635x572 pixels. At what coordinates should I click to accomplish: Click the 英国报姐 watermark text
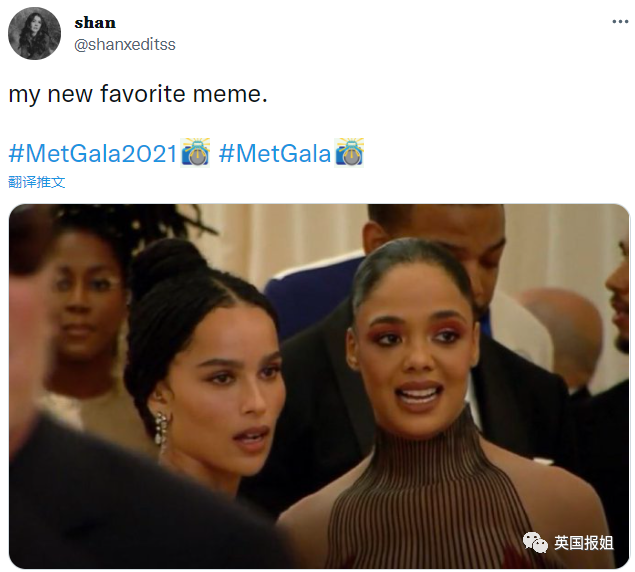(584, 543)
